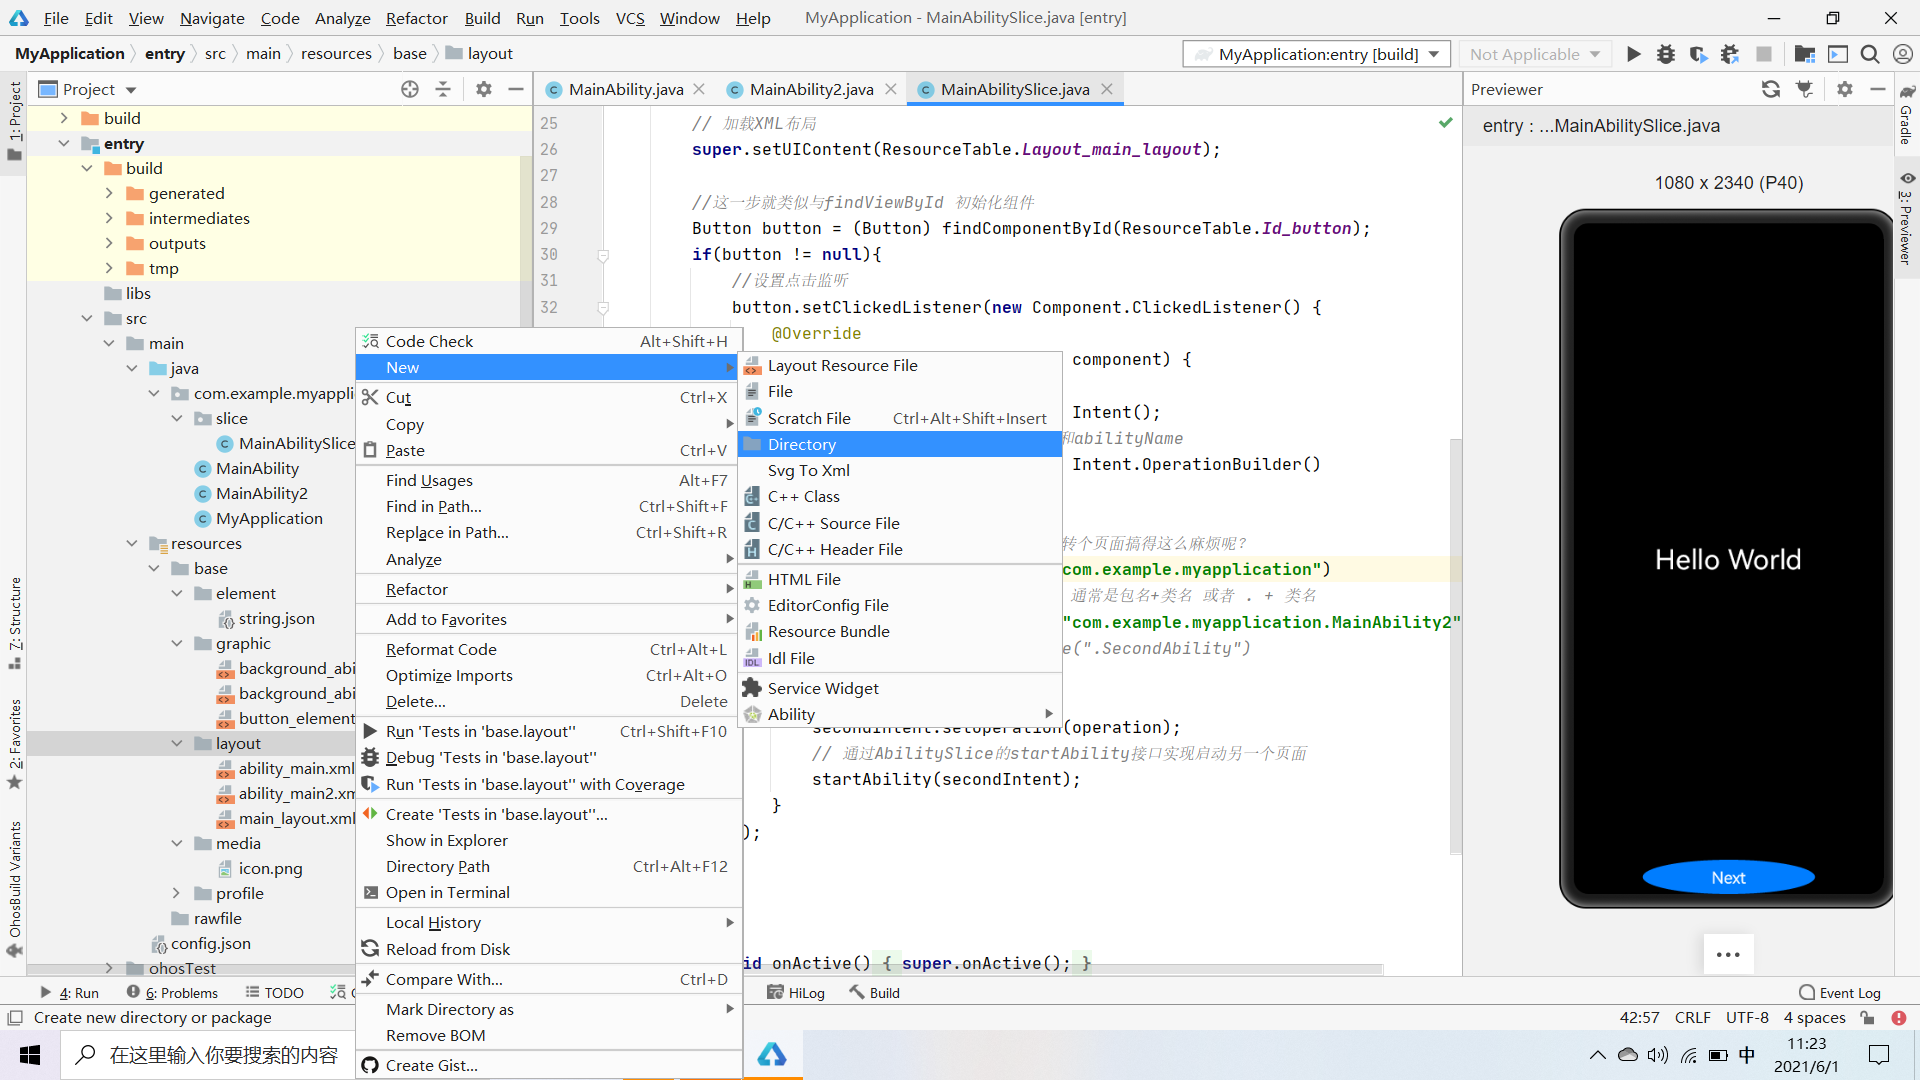The width and height of the screenshot is (1920, 1080).
Task: Click the Search Everywhere magnifier icon
Action: [1870, 54]
